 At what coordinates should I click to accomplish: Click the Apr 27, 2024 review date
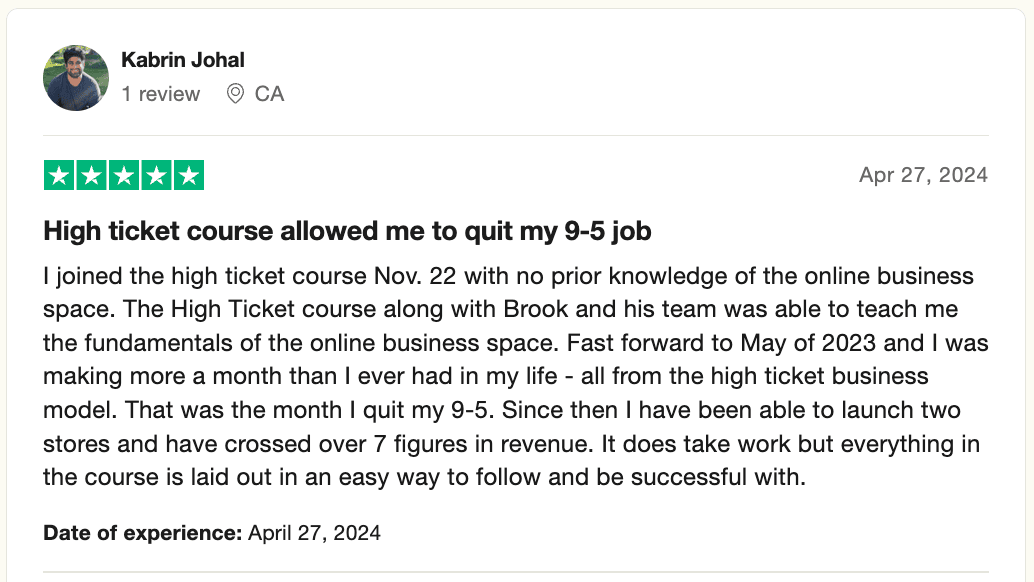pos(923,175)
